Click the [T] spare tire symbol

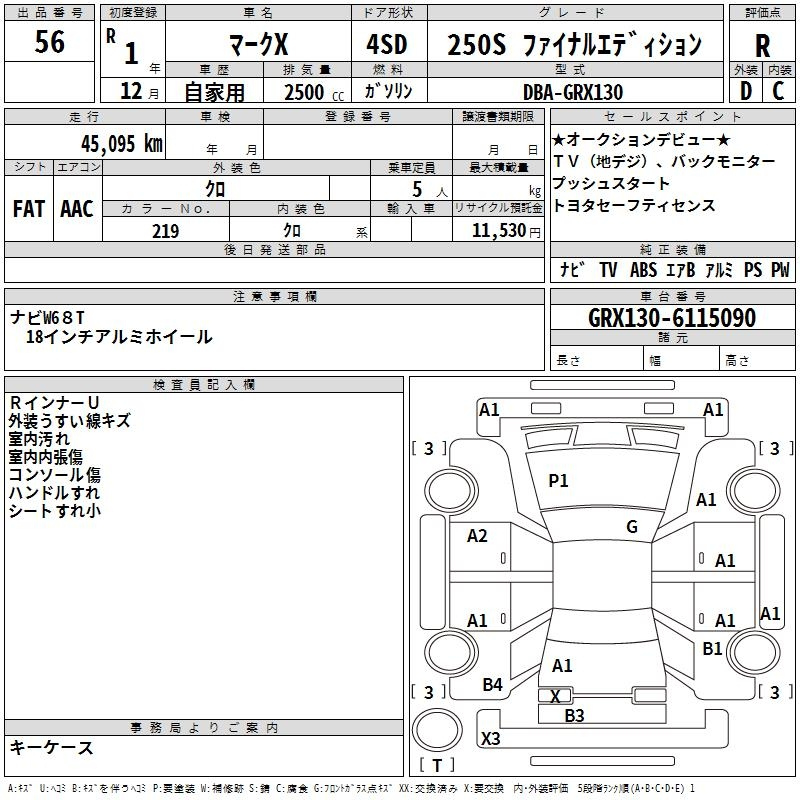(x=436, y=766)
